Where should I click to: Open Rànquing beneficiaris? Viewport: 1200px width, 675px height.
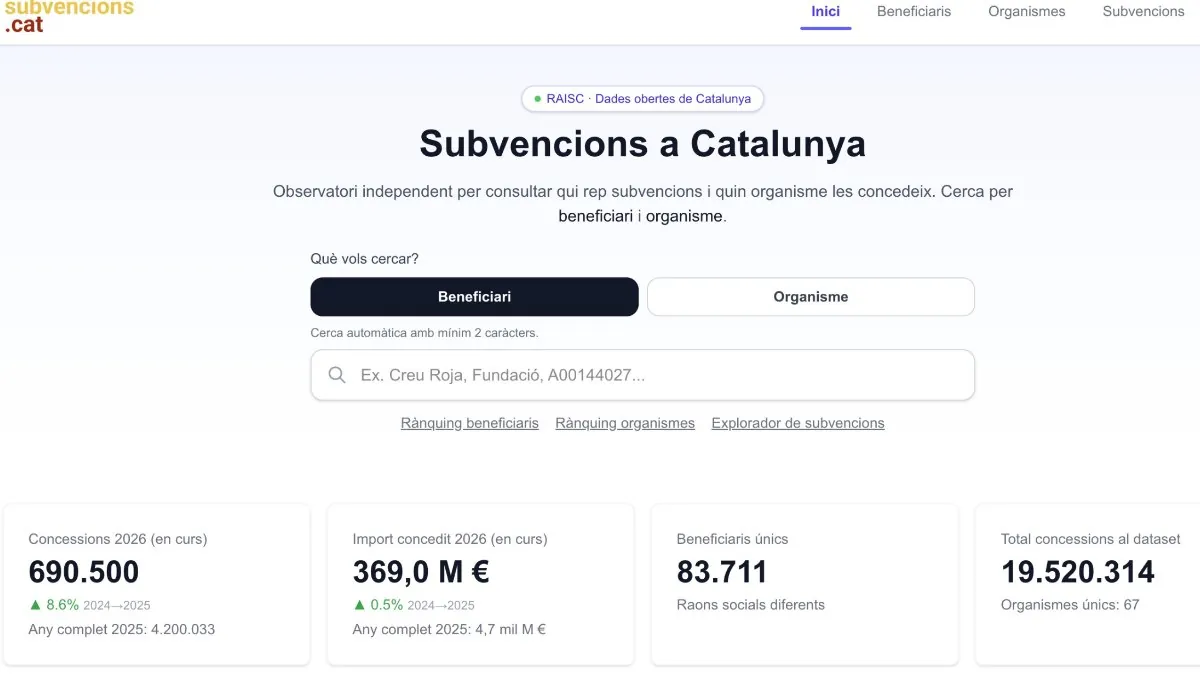tap(469, 423)
